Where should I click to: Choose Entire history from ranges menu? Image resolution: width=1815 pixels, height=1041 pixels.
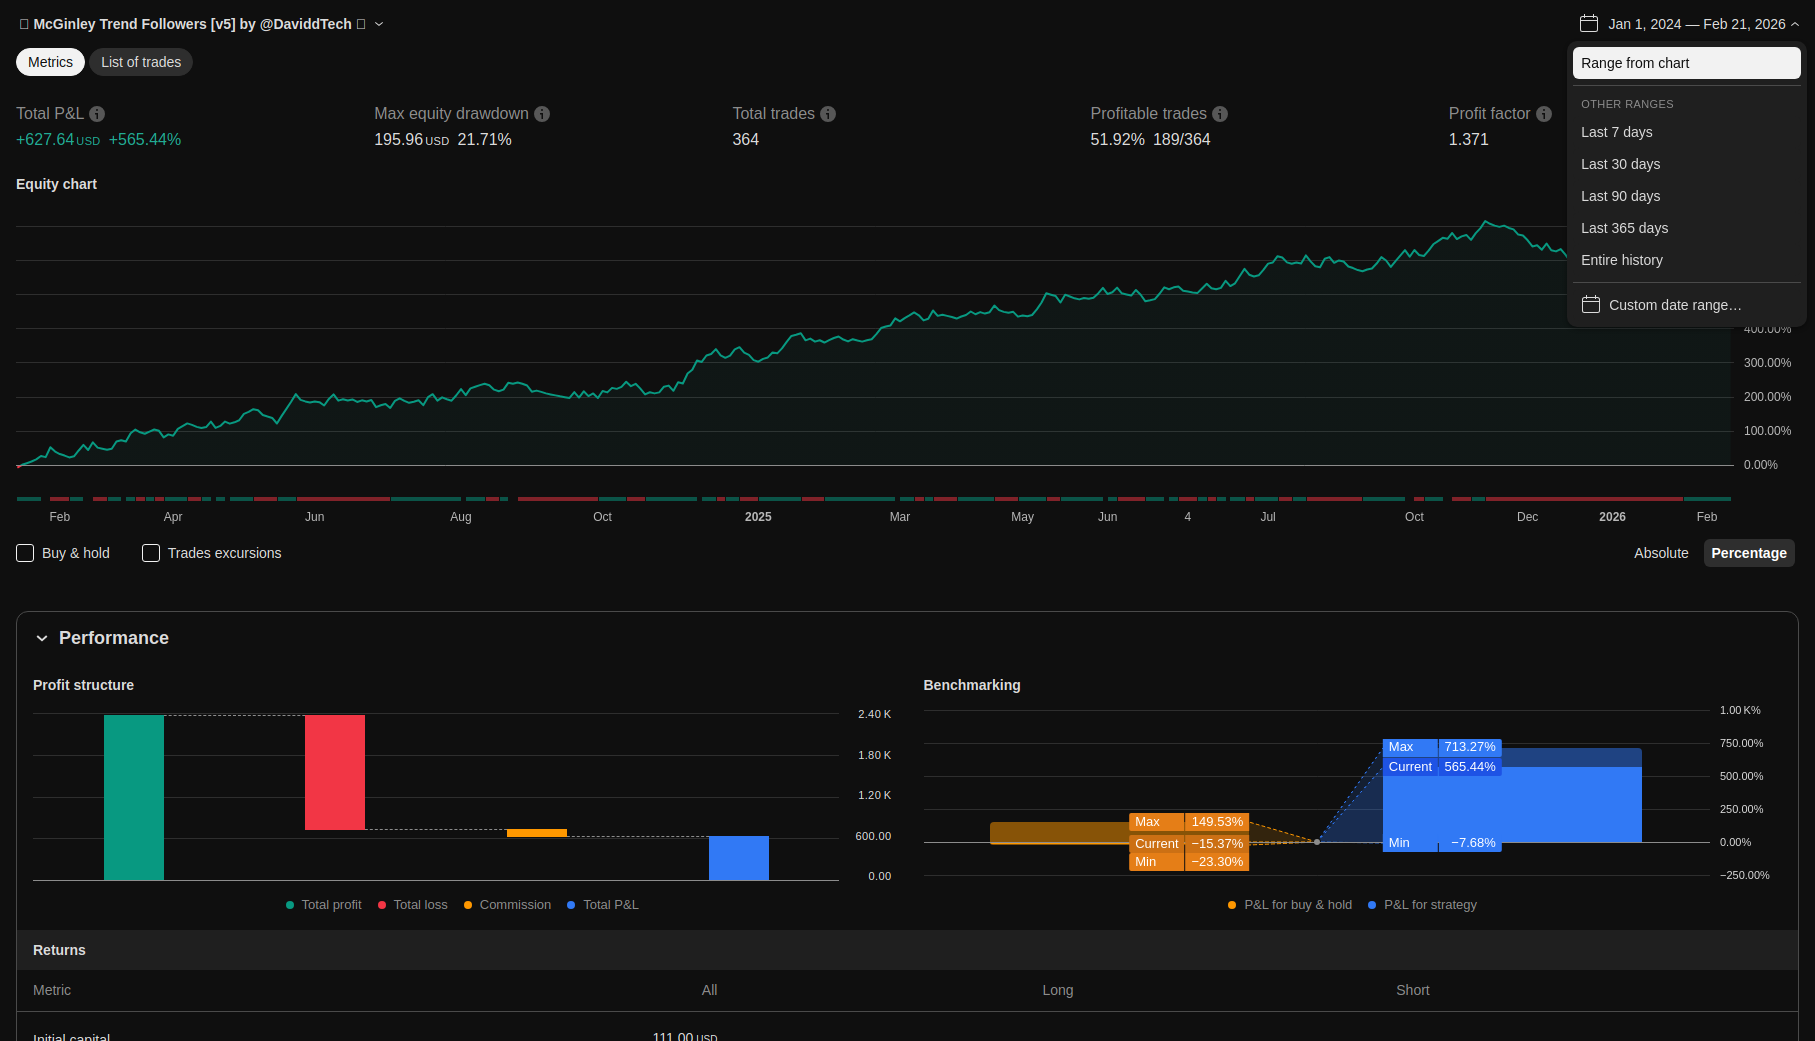pos(1622,260)
